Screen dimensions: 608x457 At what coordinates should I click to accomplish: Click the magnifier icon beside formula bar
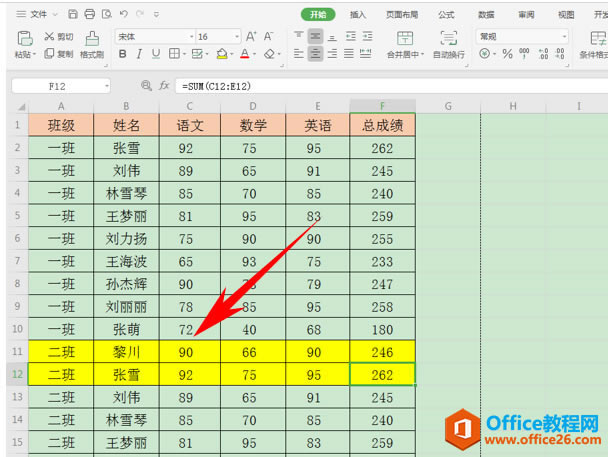[x=146, y=86]
